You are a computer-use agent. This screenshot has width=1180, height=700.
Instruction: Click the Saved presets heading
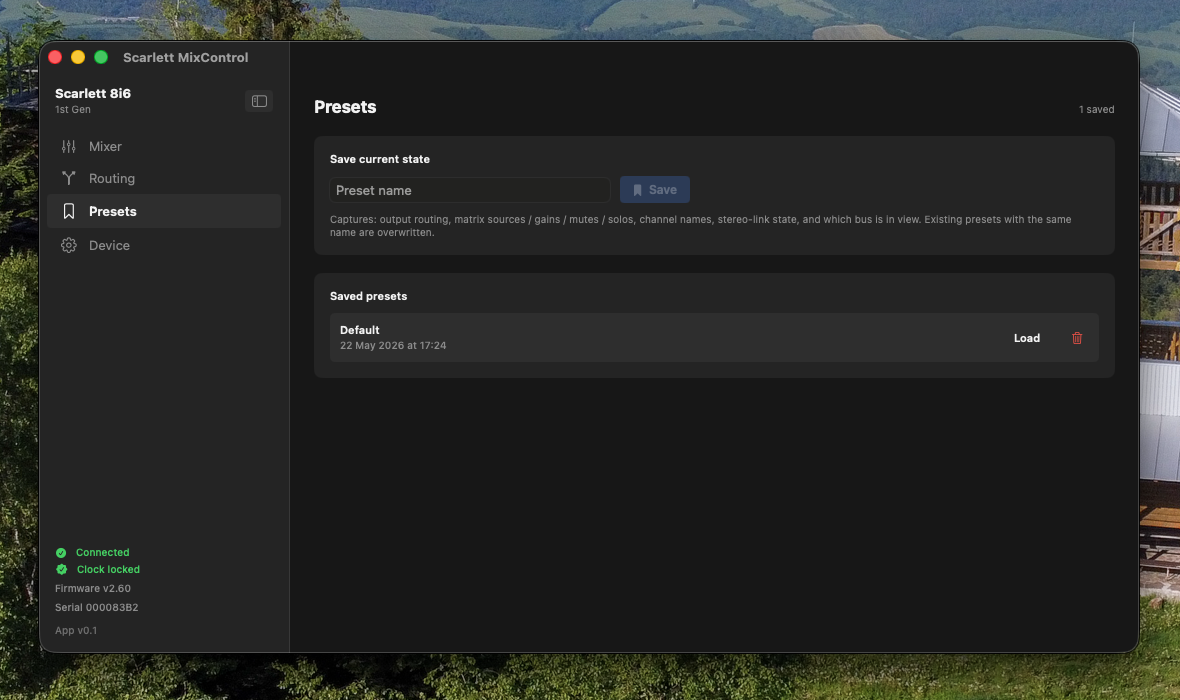[x=369, y=296]
